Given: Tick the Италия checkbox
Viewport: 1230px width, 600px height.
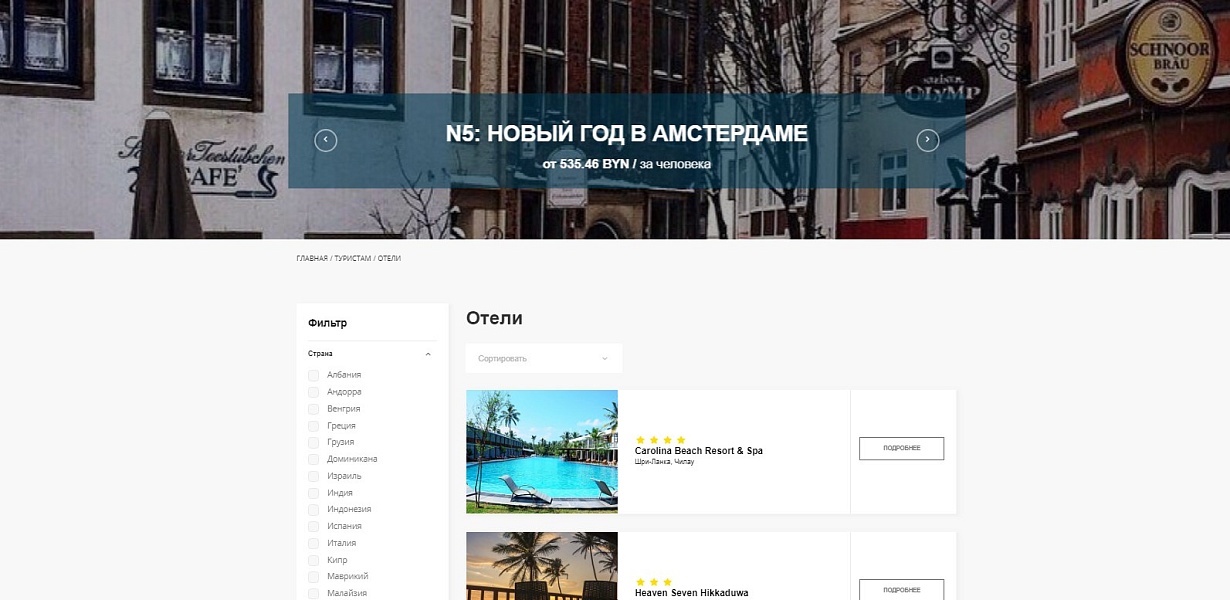Looking at the screenshot, I should click(x=314, y=543).
